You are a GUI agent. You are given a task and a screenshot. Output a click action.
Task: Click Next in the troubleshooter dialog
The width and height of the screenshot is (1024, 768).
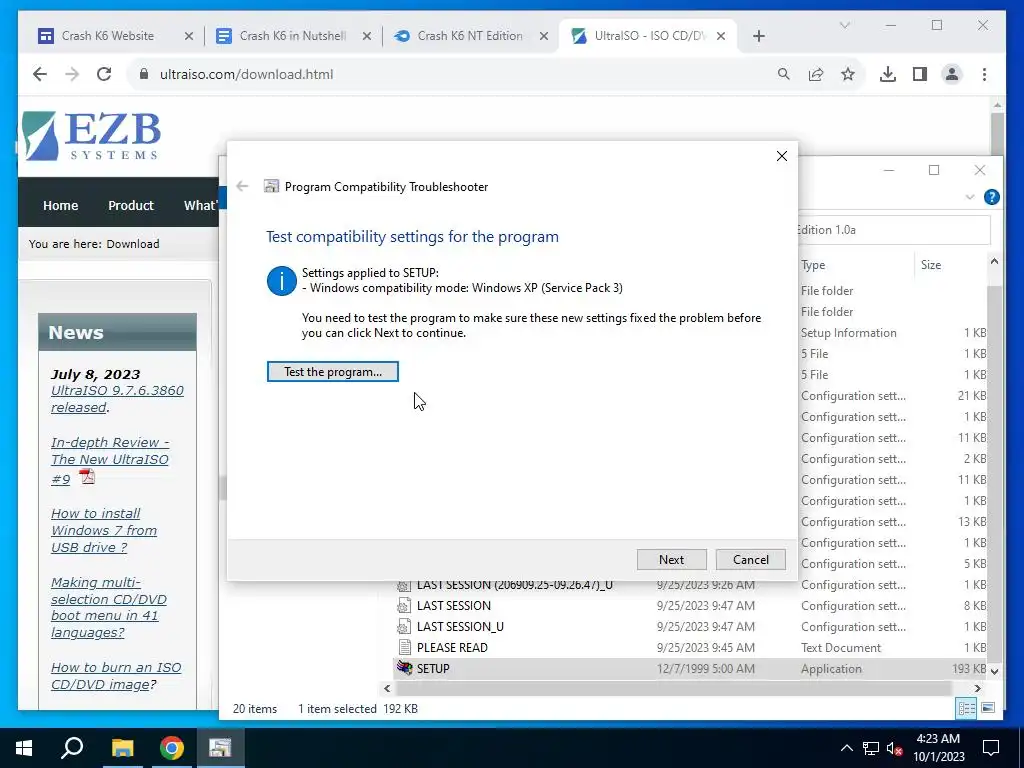(x=671, y=560)
